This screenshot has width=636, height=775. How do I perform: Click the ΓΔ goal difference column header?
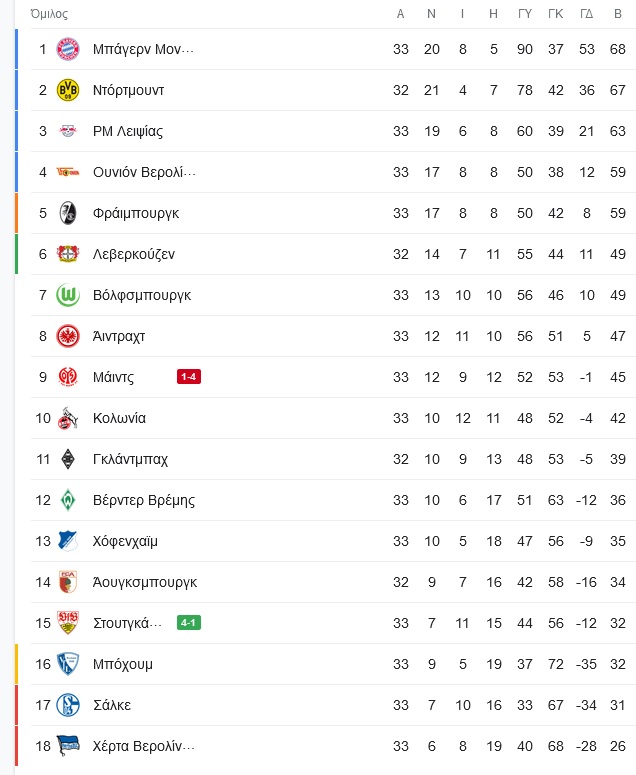point(587,14)
